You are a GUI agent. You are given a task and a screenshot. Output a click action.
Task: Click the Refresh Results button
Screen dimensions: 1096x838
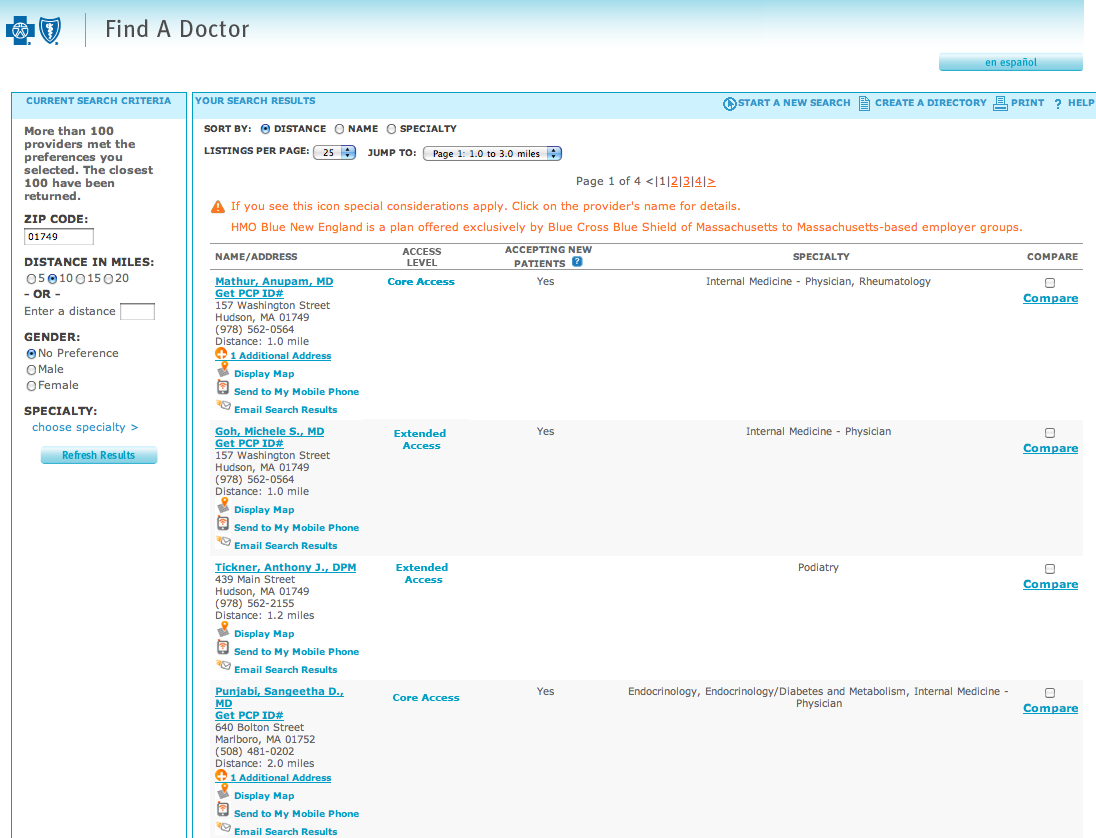[x=99, y=456]
